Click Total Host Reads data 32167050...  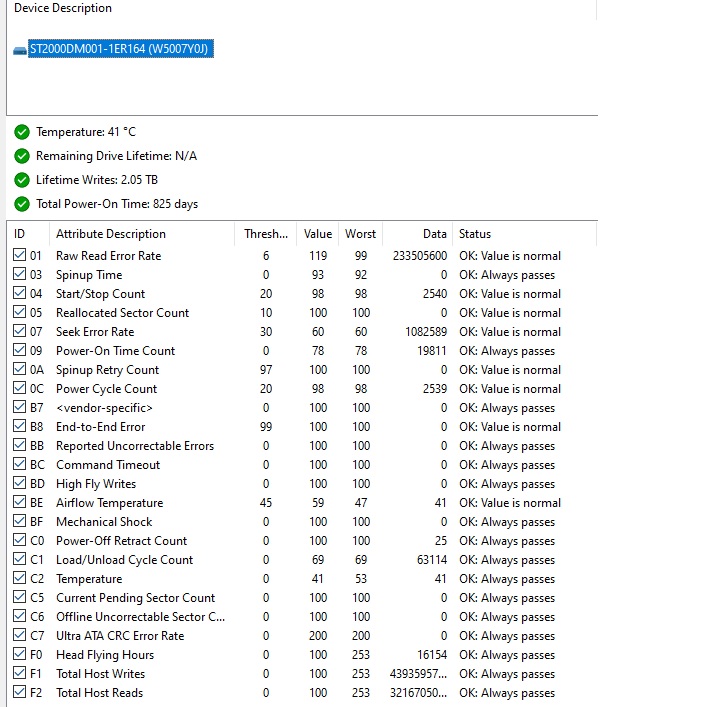point(418,693)
